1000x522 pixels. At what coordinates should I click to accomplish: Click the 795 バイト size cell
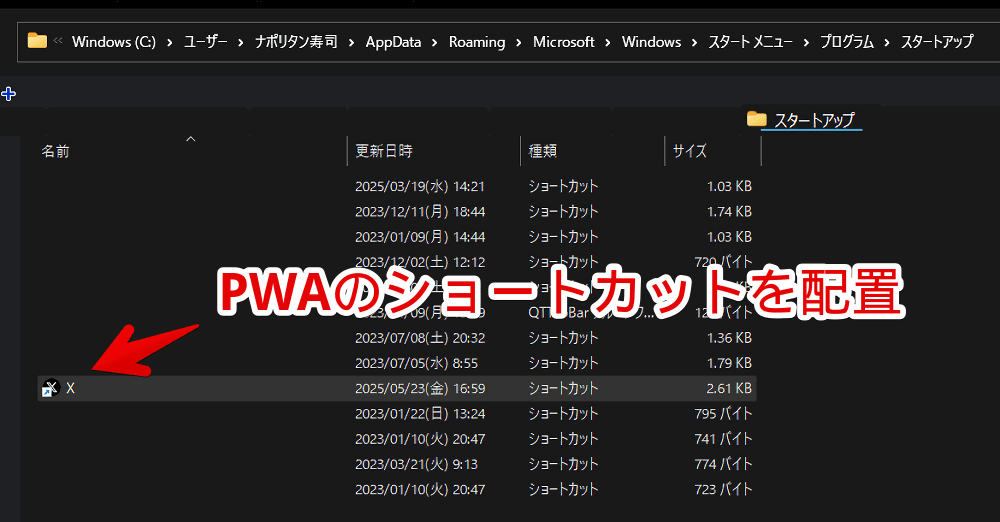(723, 414)
